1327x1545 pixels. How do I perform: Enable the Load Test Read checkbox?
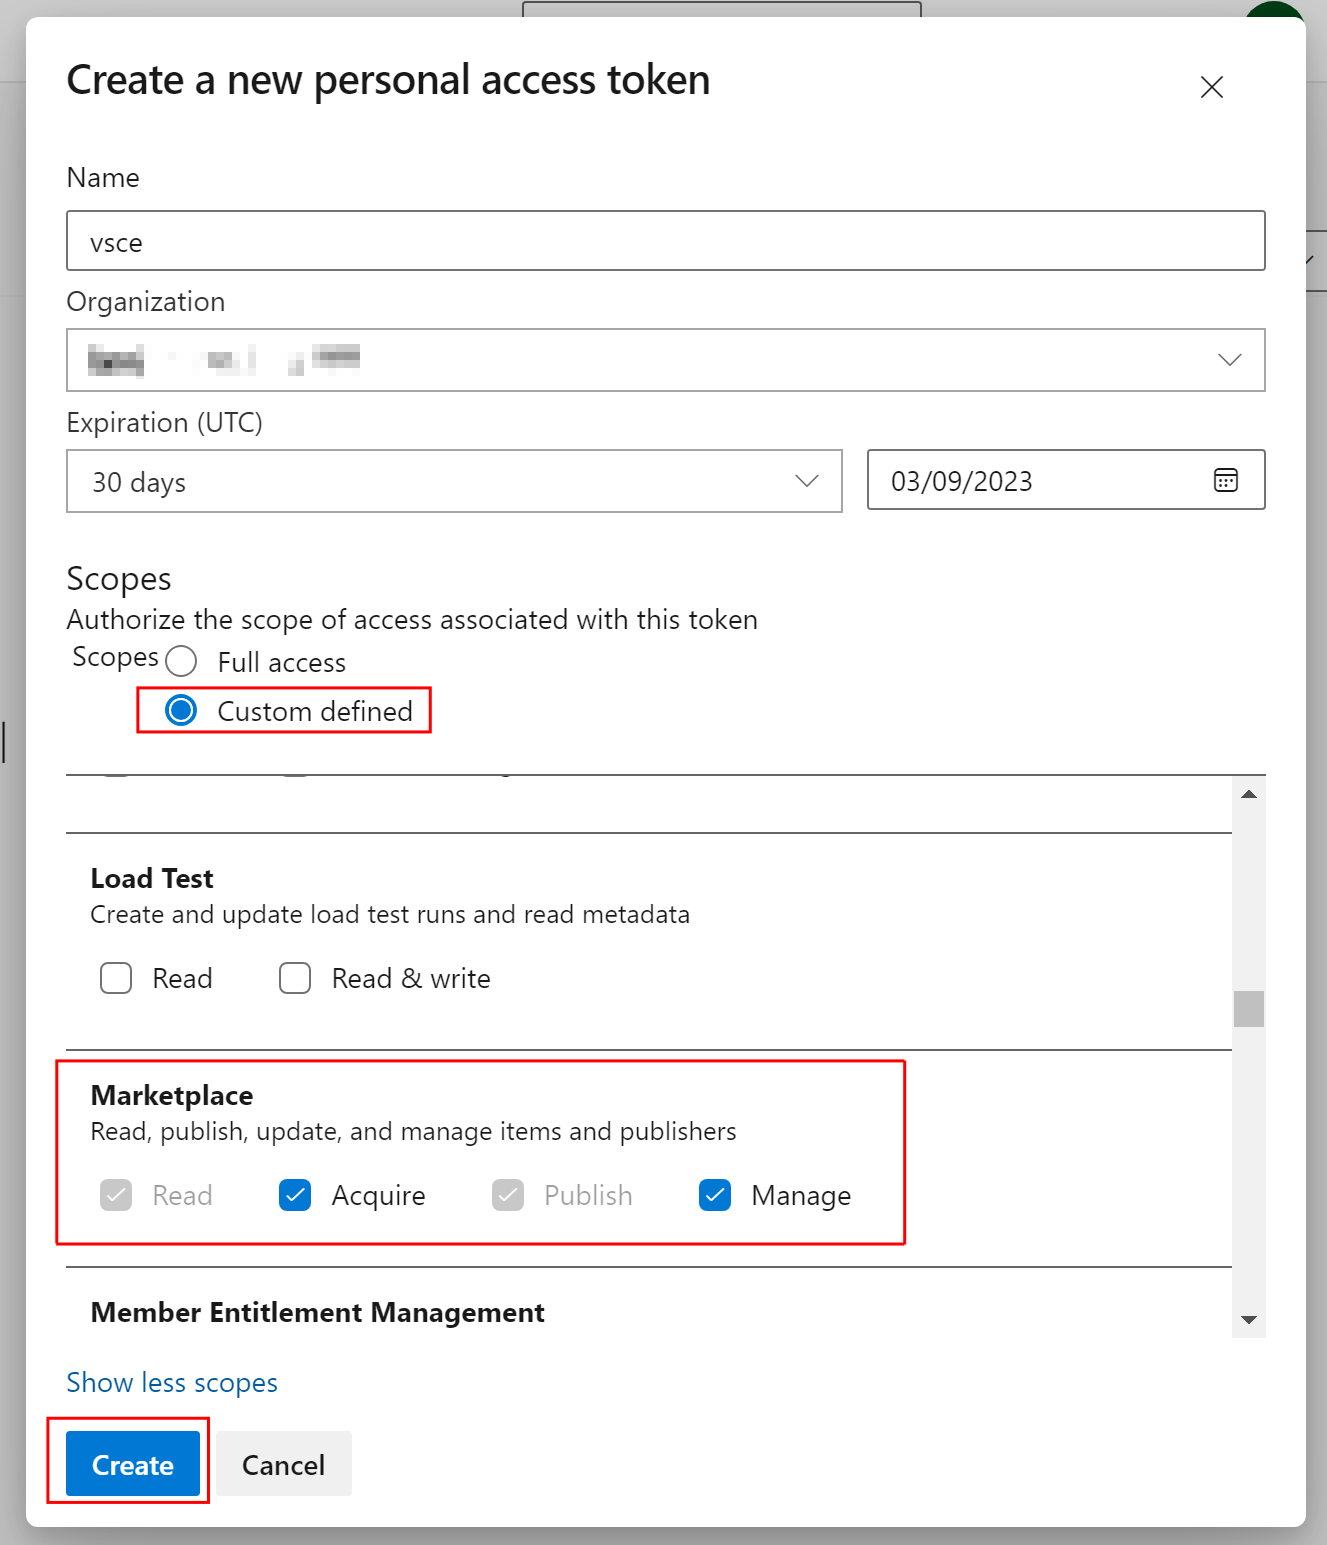(116, 978)
